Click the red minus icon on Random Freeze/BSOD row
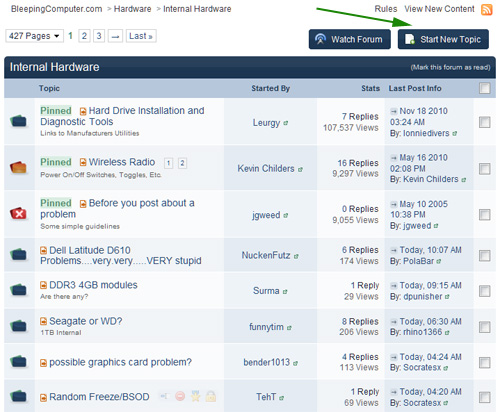 pyautogui.click(x=180, y=396)
